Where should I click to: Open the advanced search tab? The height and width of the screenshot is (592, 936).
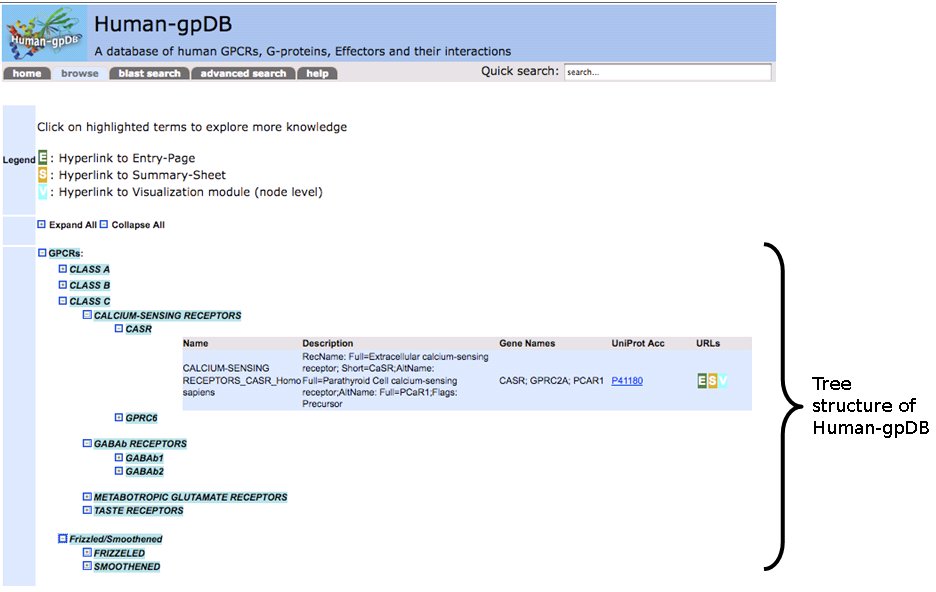243,73
